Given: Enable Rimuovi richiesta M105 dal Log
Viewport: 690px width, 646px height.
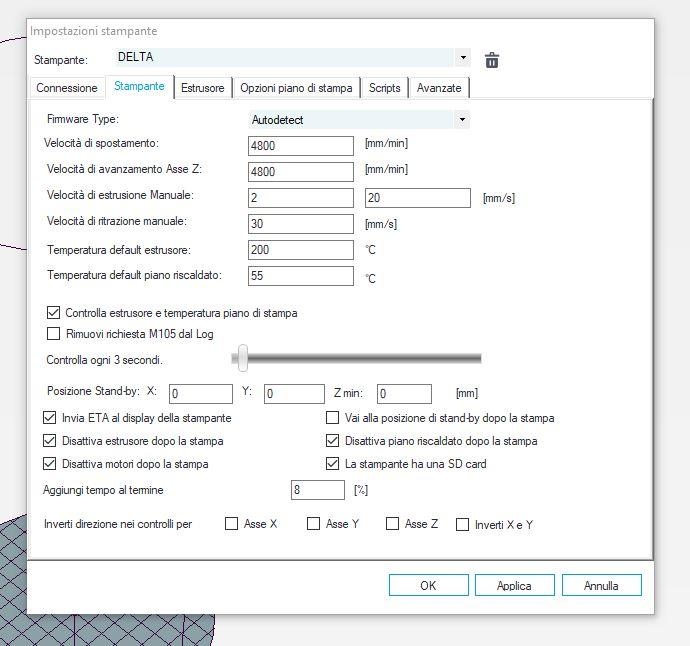Looking at the screenshot, I should tap(53, 334).
